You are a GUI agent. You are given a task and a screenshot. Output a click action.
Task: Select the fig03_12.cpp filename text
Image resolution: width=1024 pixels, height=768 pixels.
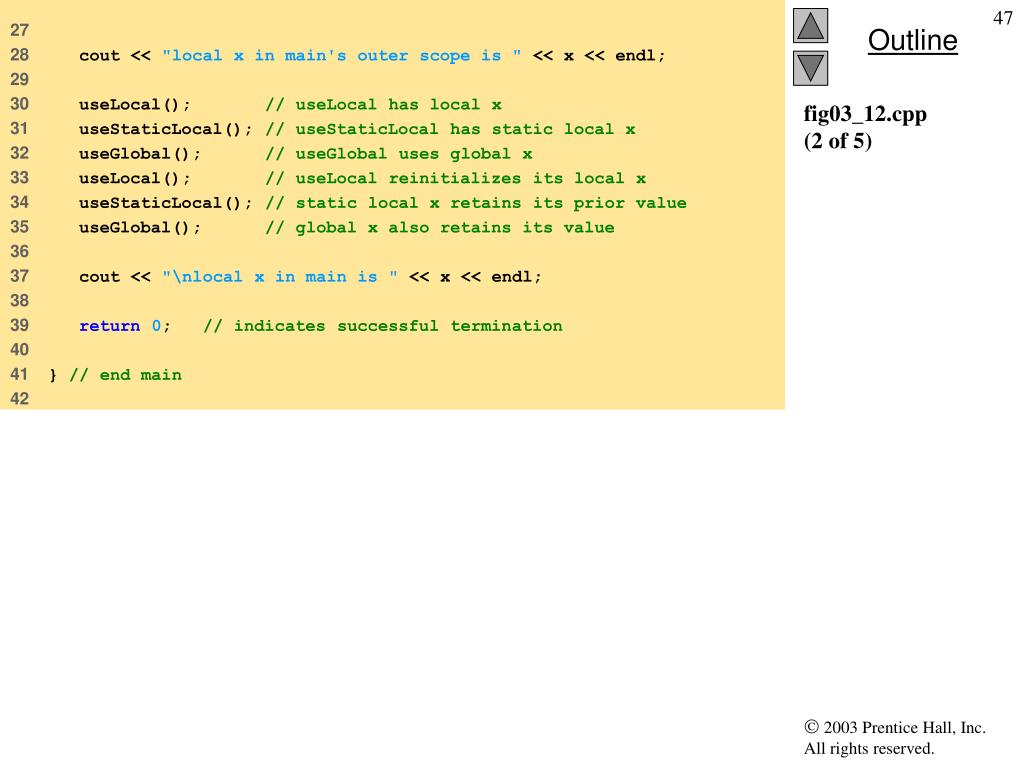click(865, 114)
